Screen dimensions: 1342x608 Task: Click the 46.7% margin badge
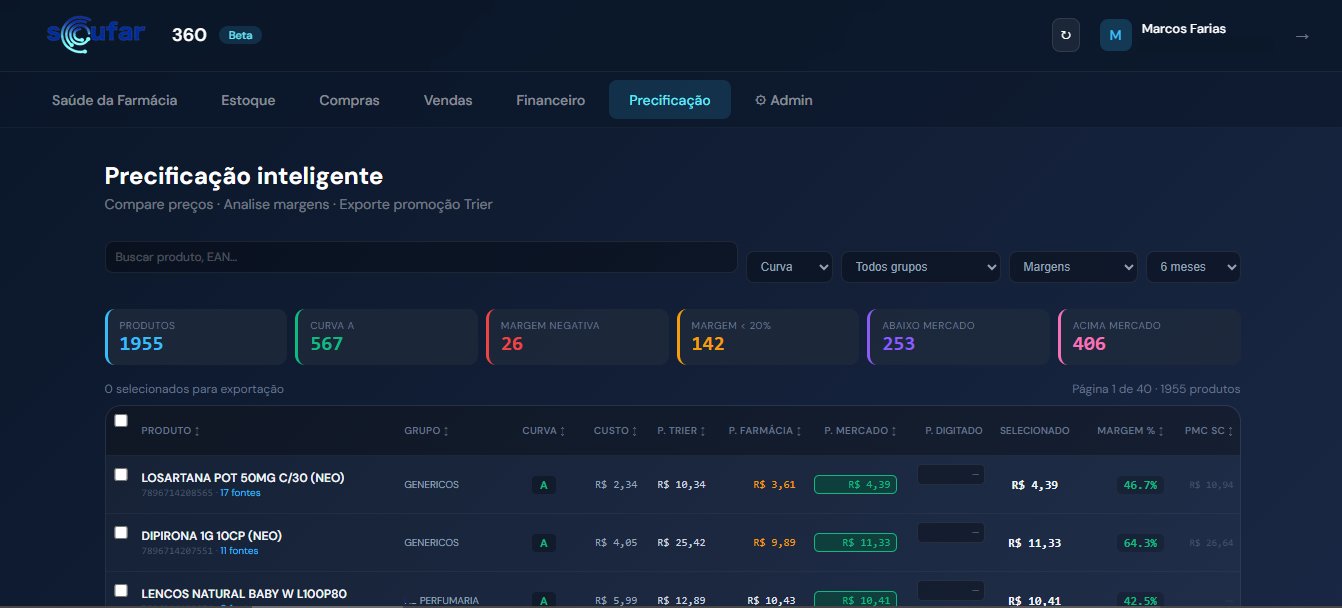pyautogui.click(x=1140, y=485)
